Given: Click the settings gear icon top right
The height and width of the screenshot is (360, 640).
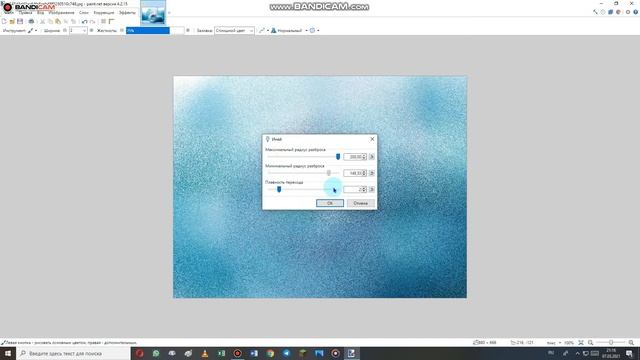Looking at the screenshot, I should 628,12.
